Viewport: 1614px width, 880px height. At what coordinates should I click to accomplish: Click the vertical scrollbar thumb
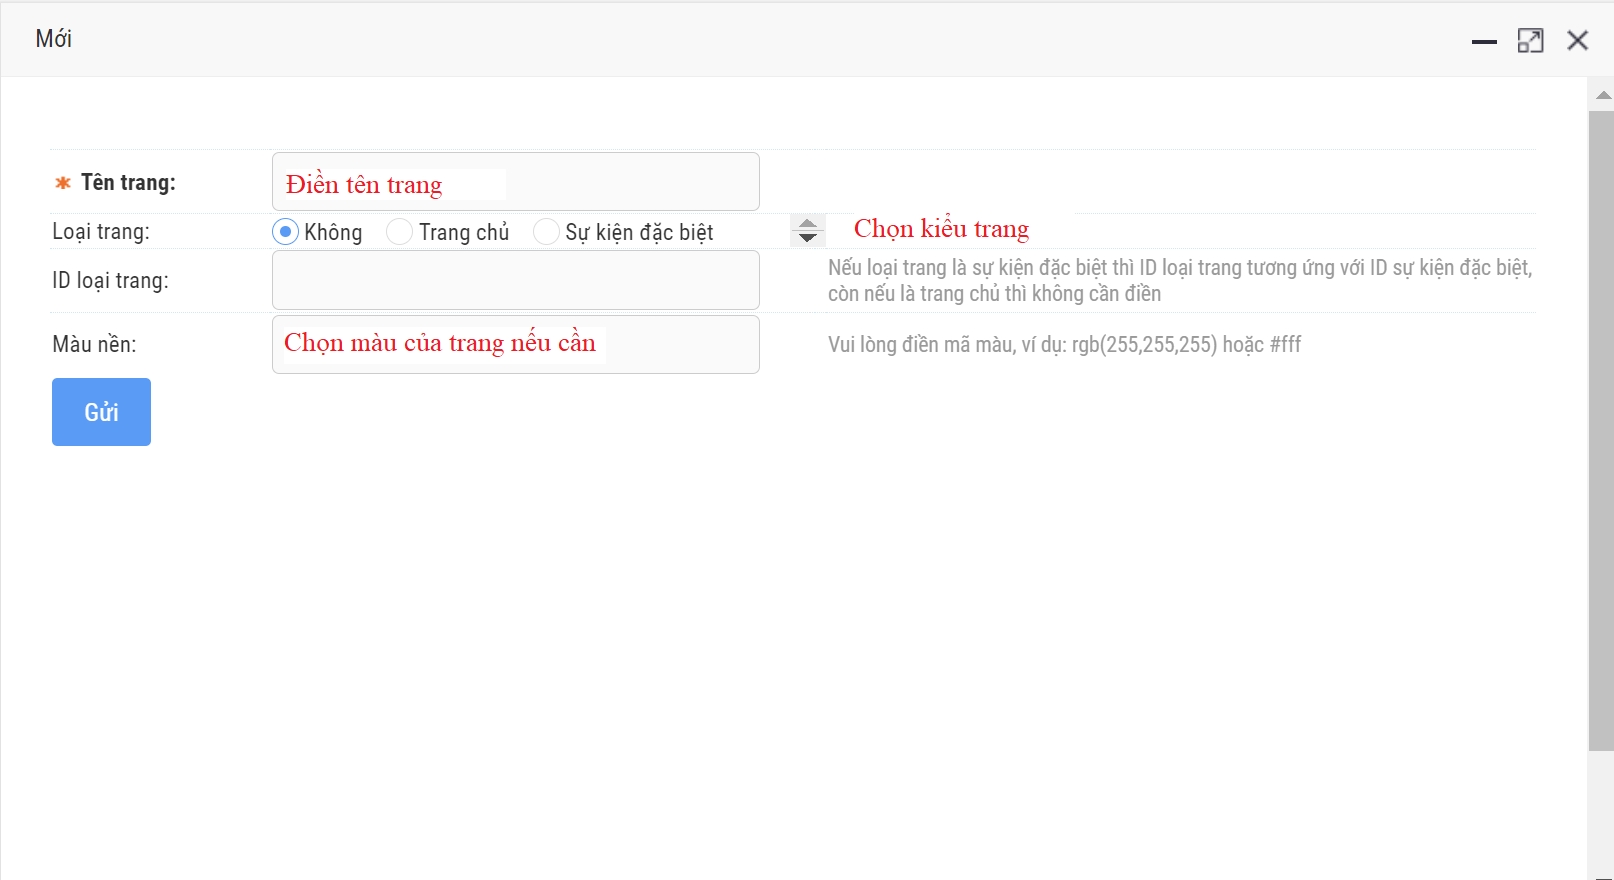tap(1601, 430)
